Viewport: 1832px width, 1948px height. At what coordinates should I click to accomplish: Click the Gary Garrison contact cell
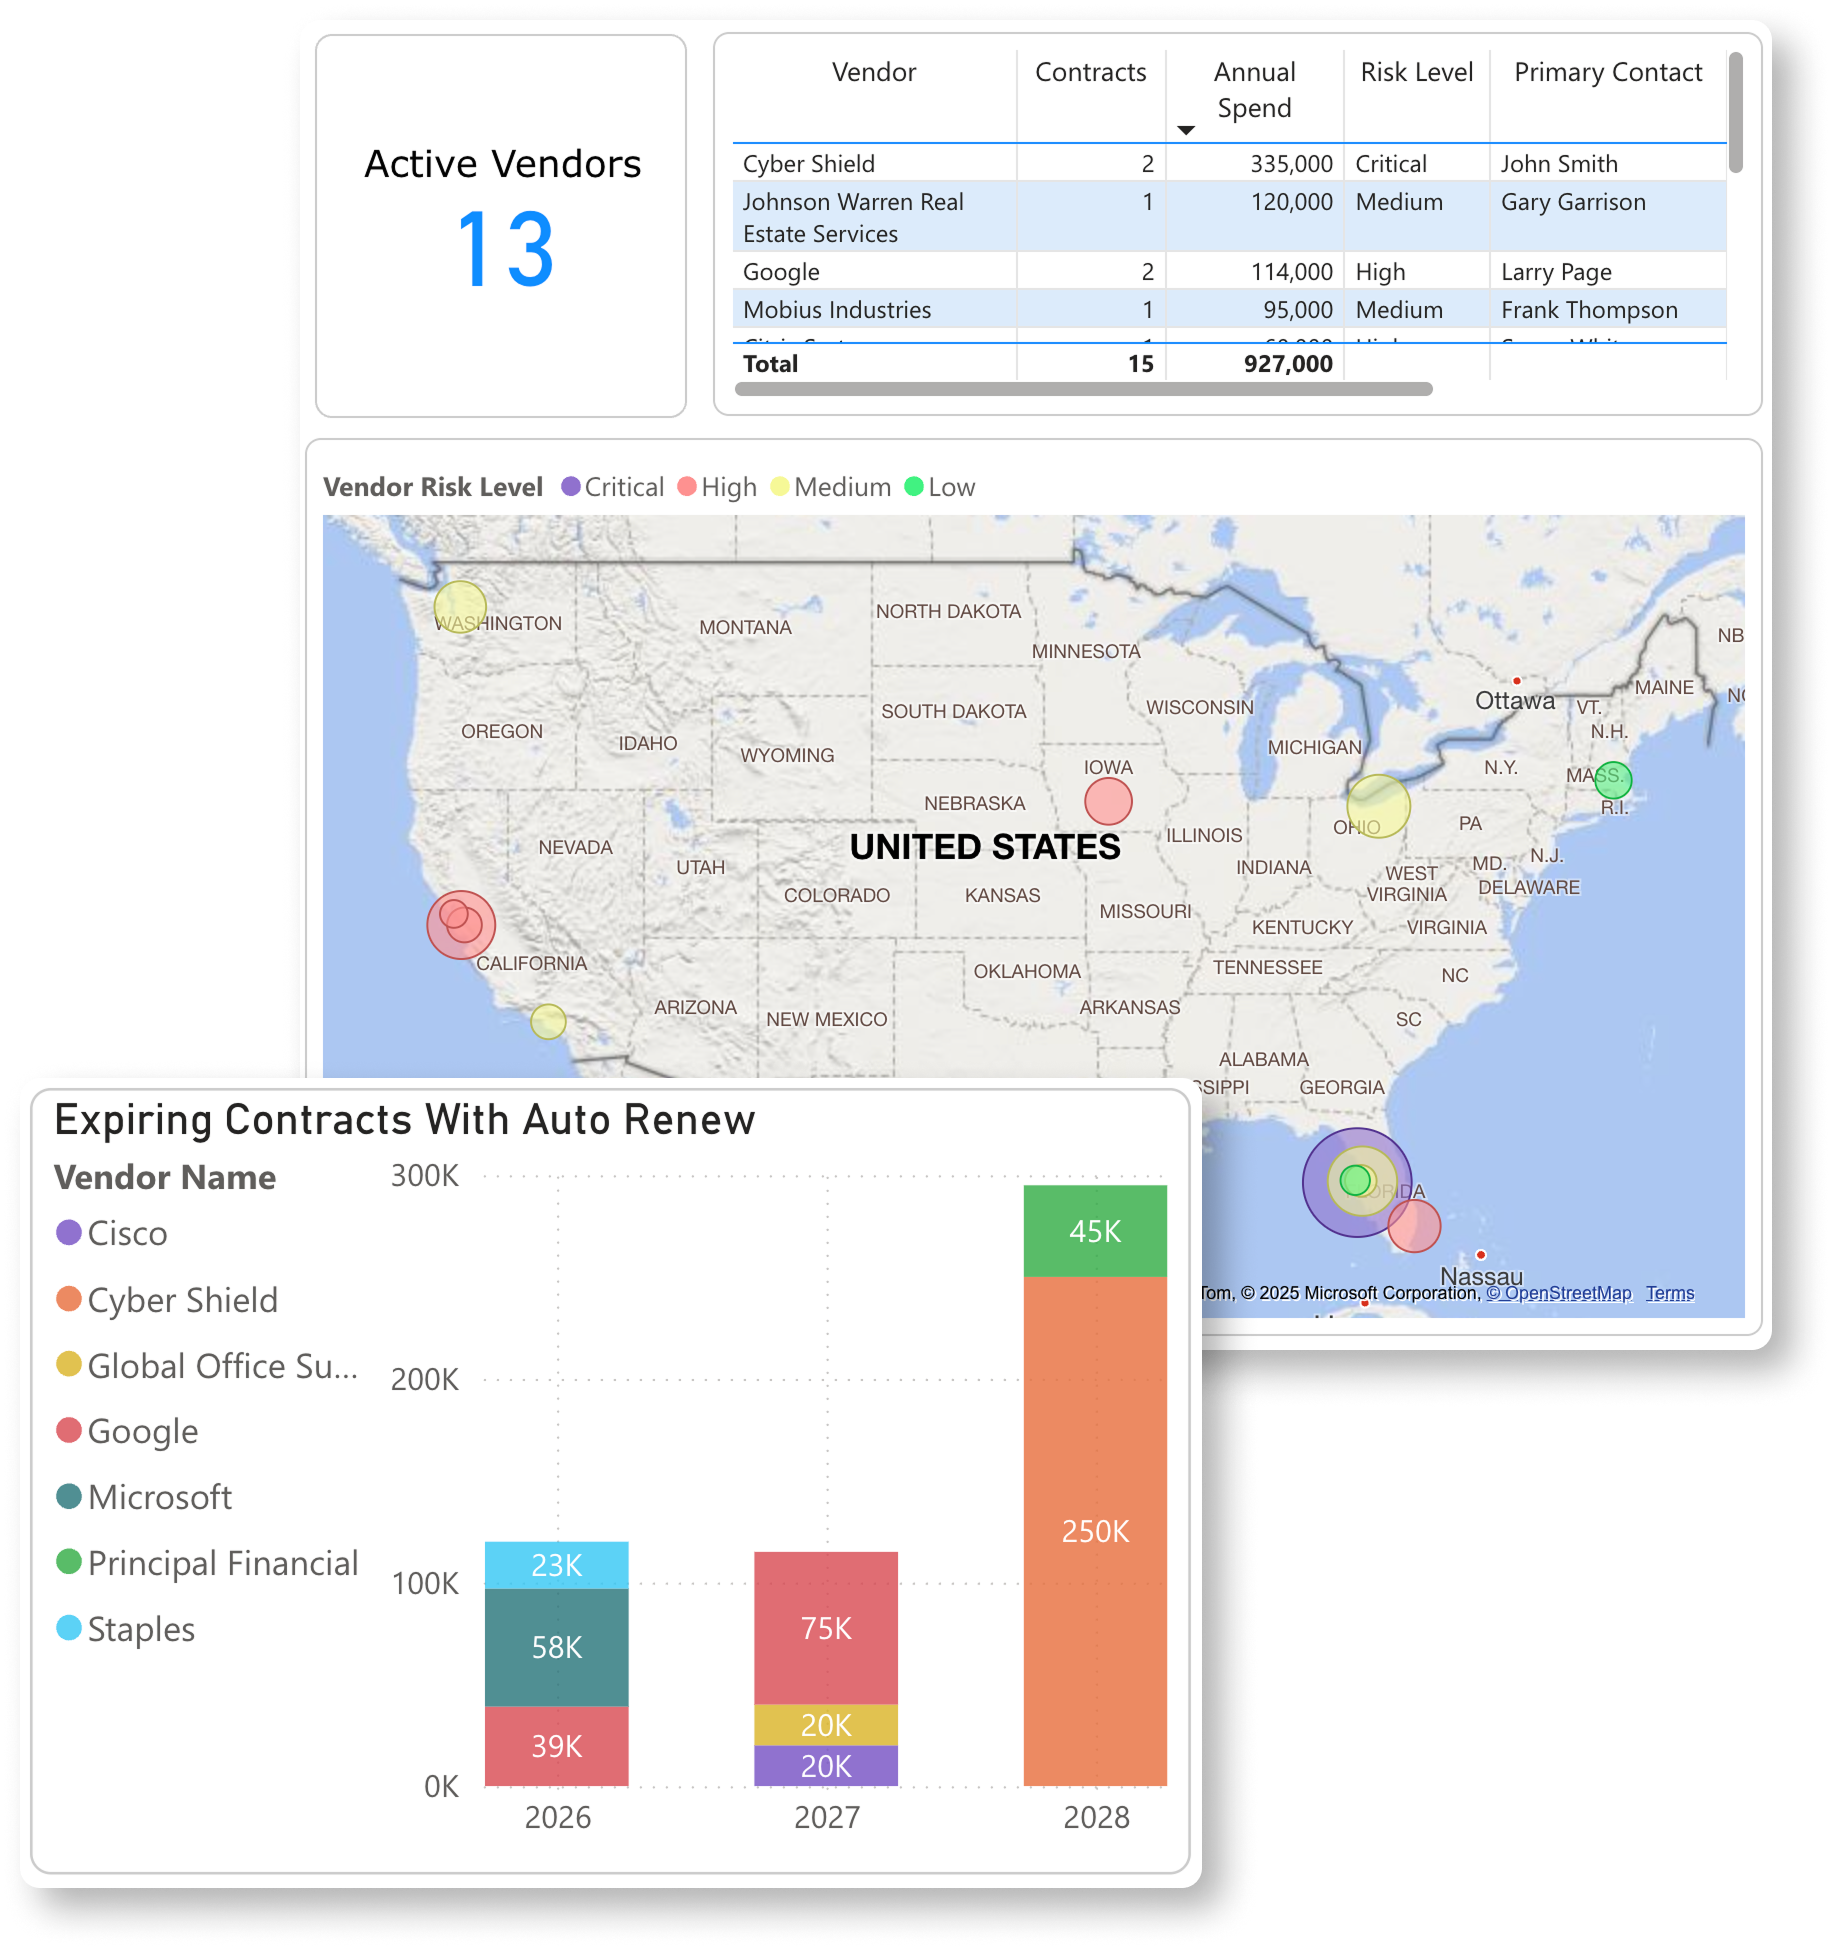tap(1573, 201)
